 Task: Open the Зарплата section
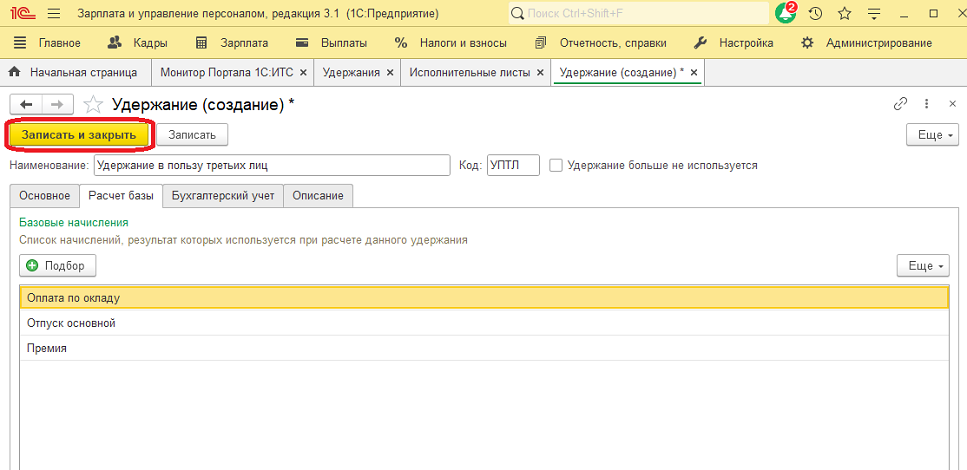pos(232,43)
